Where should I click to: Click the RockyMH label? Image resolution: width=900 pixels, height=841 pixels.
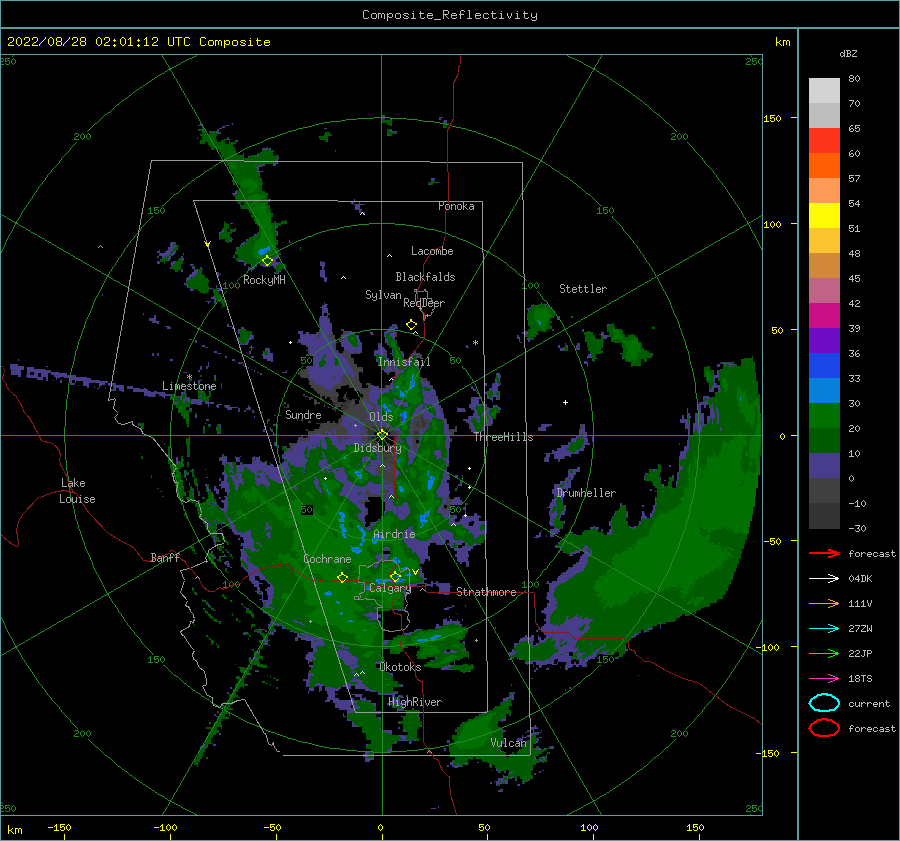264,280
